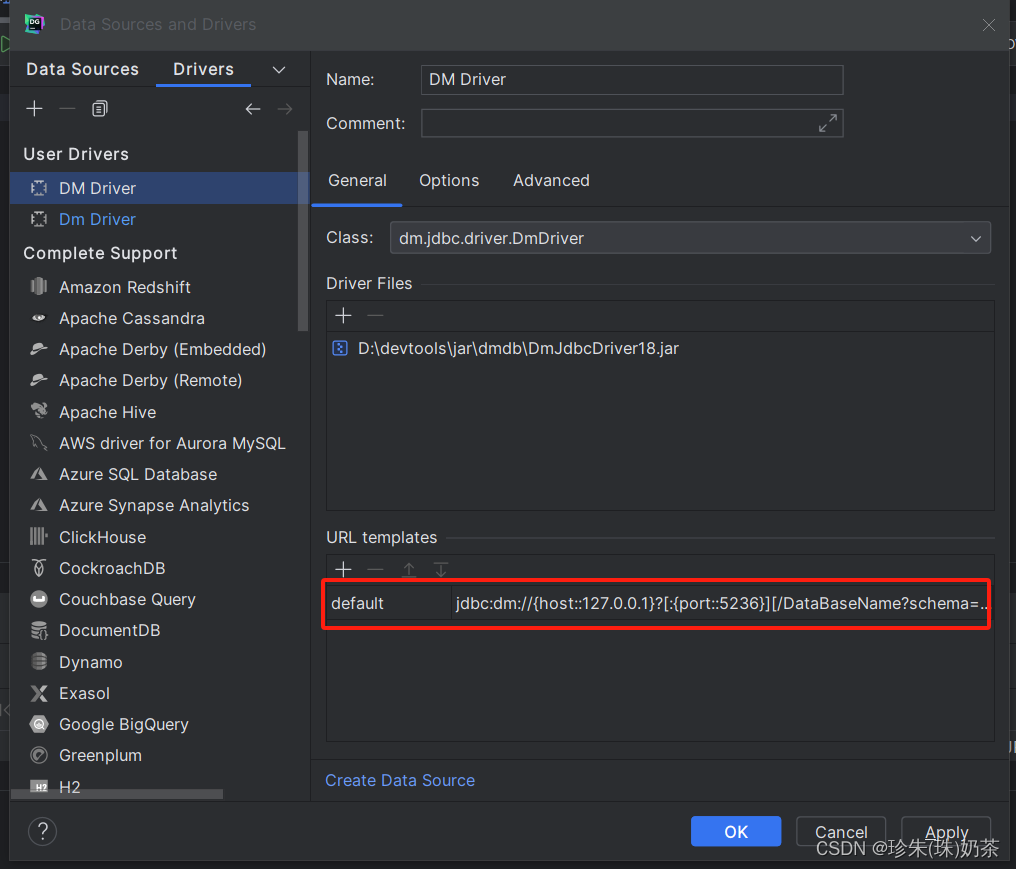
Task: Go back with the left arrow
Action: click(x=253, y=109)
